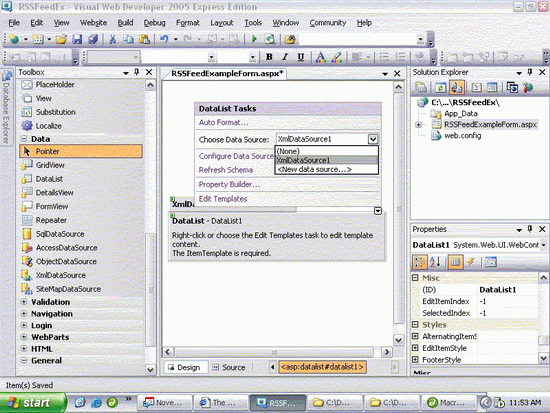Screen dimensions: 550x413
Task: Click the Edit Templates link
Action: (x=223, y=199)
